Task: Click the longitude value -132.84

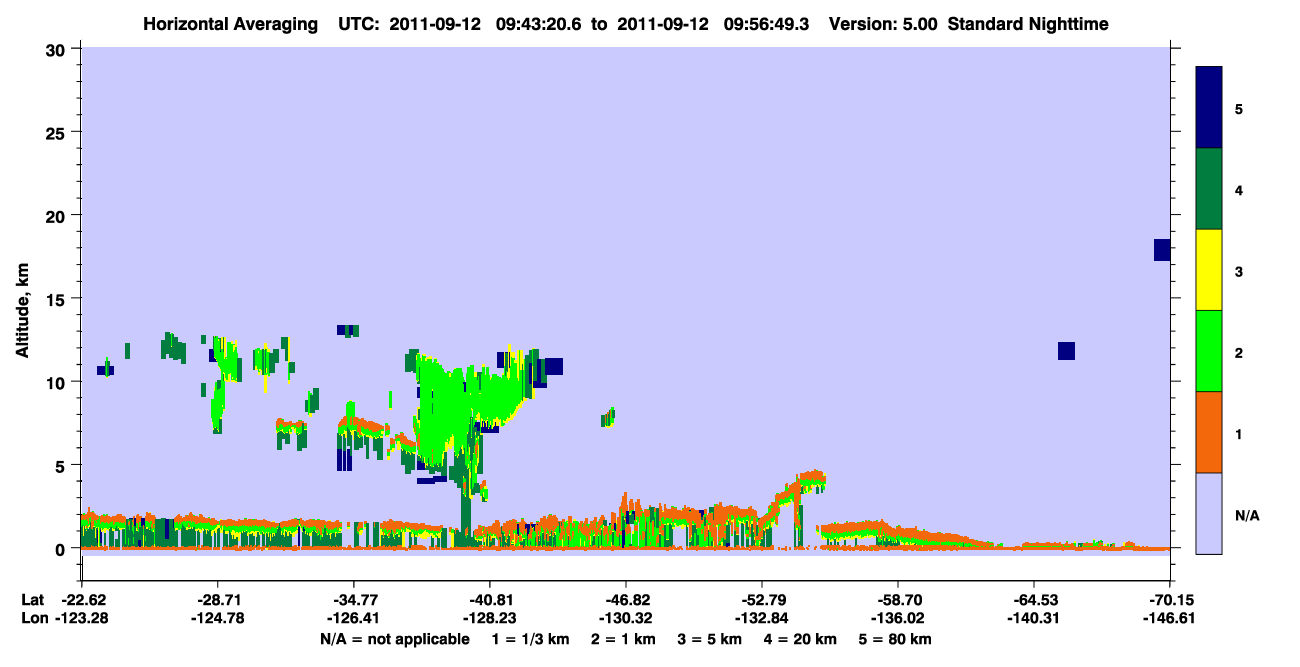Action: (x=761, y=619)
